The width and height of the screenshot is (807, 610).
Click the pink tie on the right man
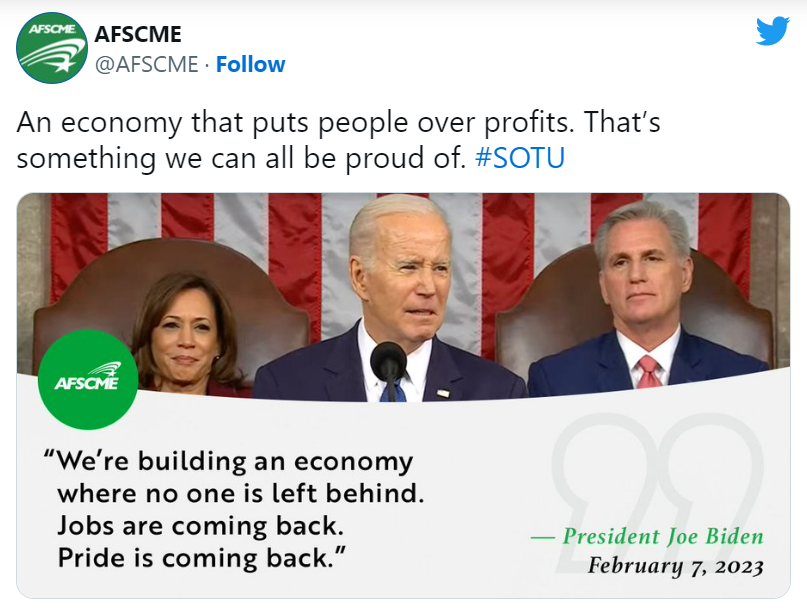648,372
